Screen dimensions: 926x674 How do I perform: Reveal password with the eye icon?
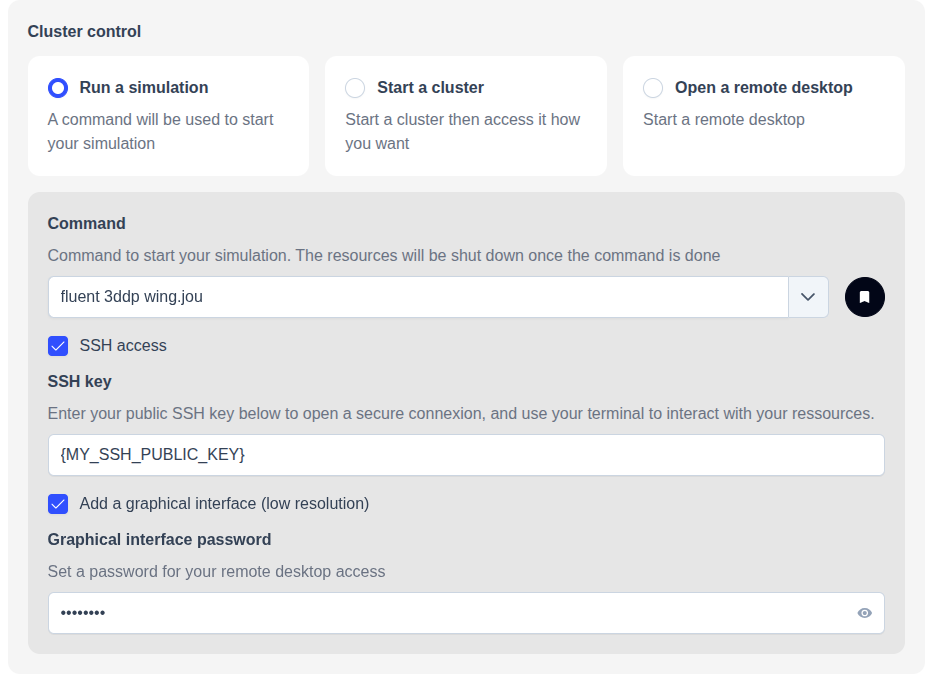coord(865,613)
